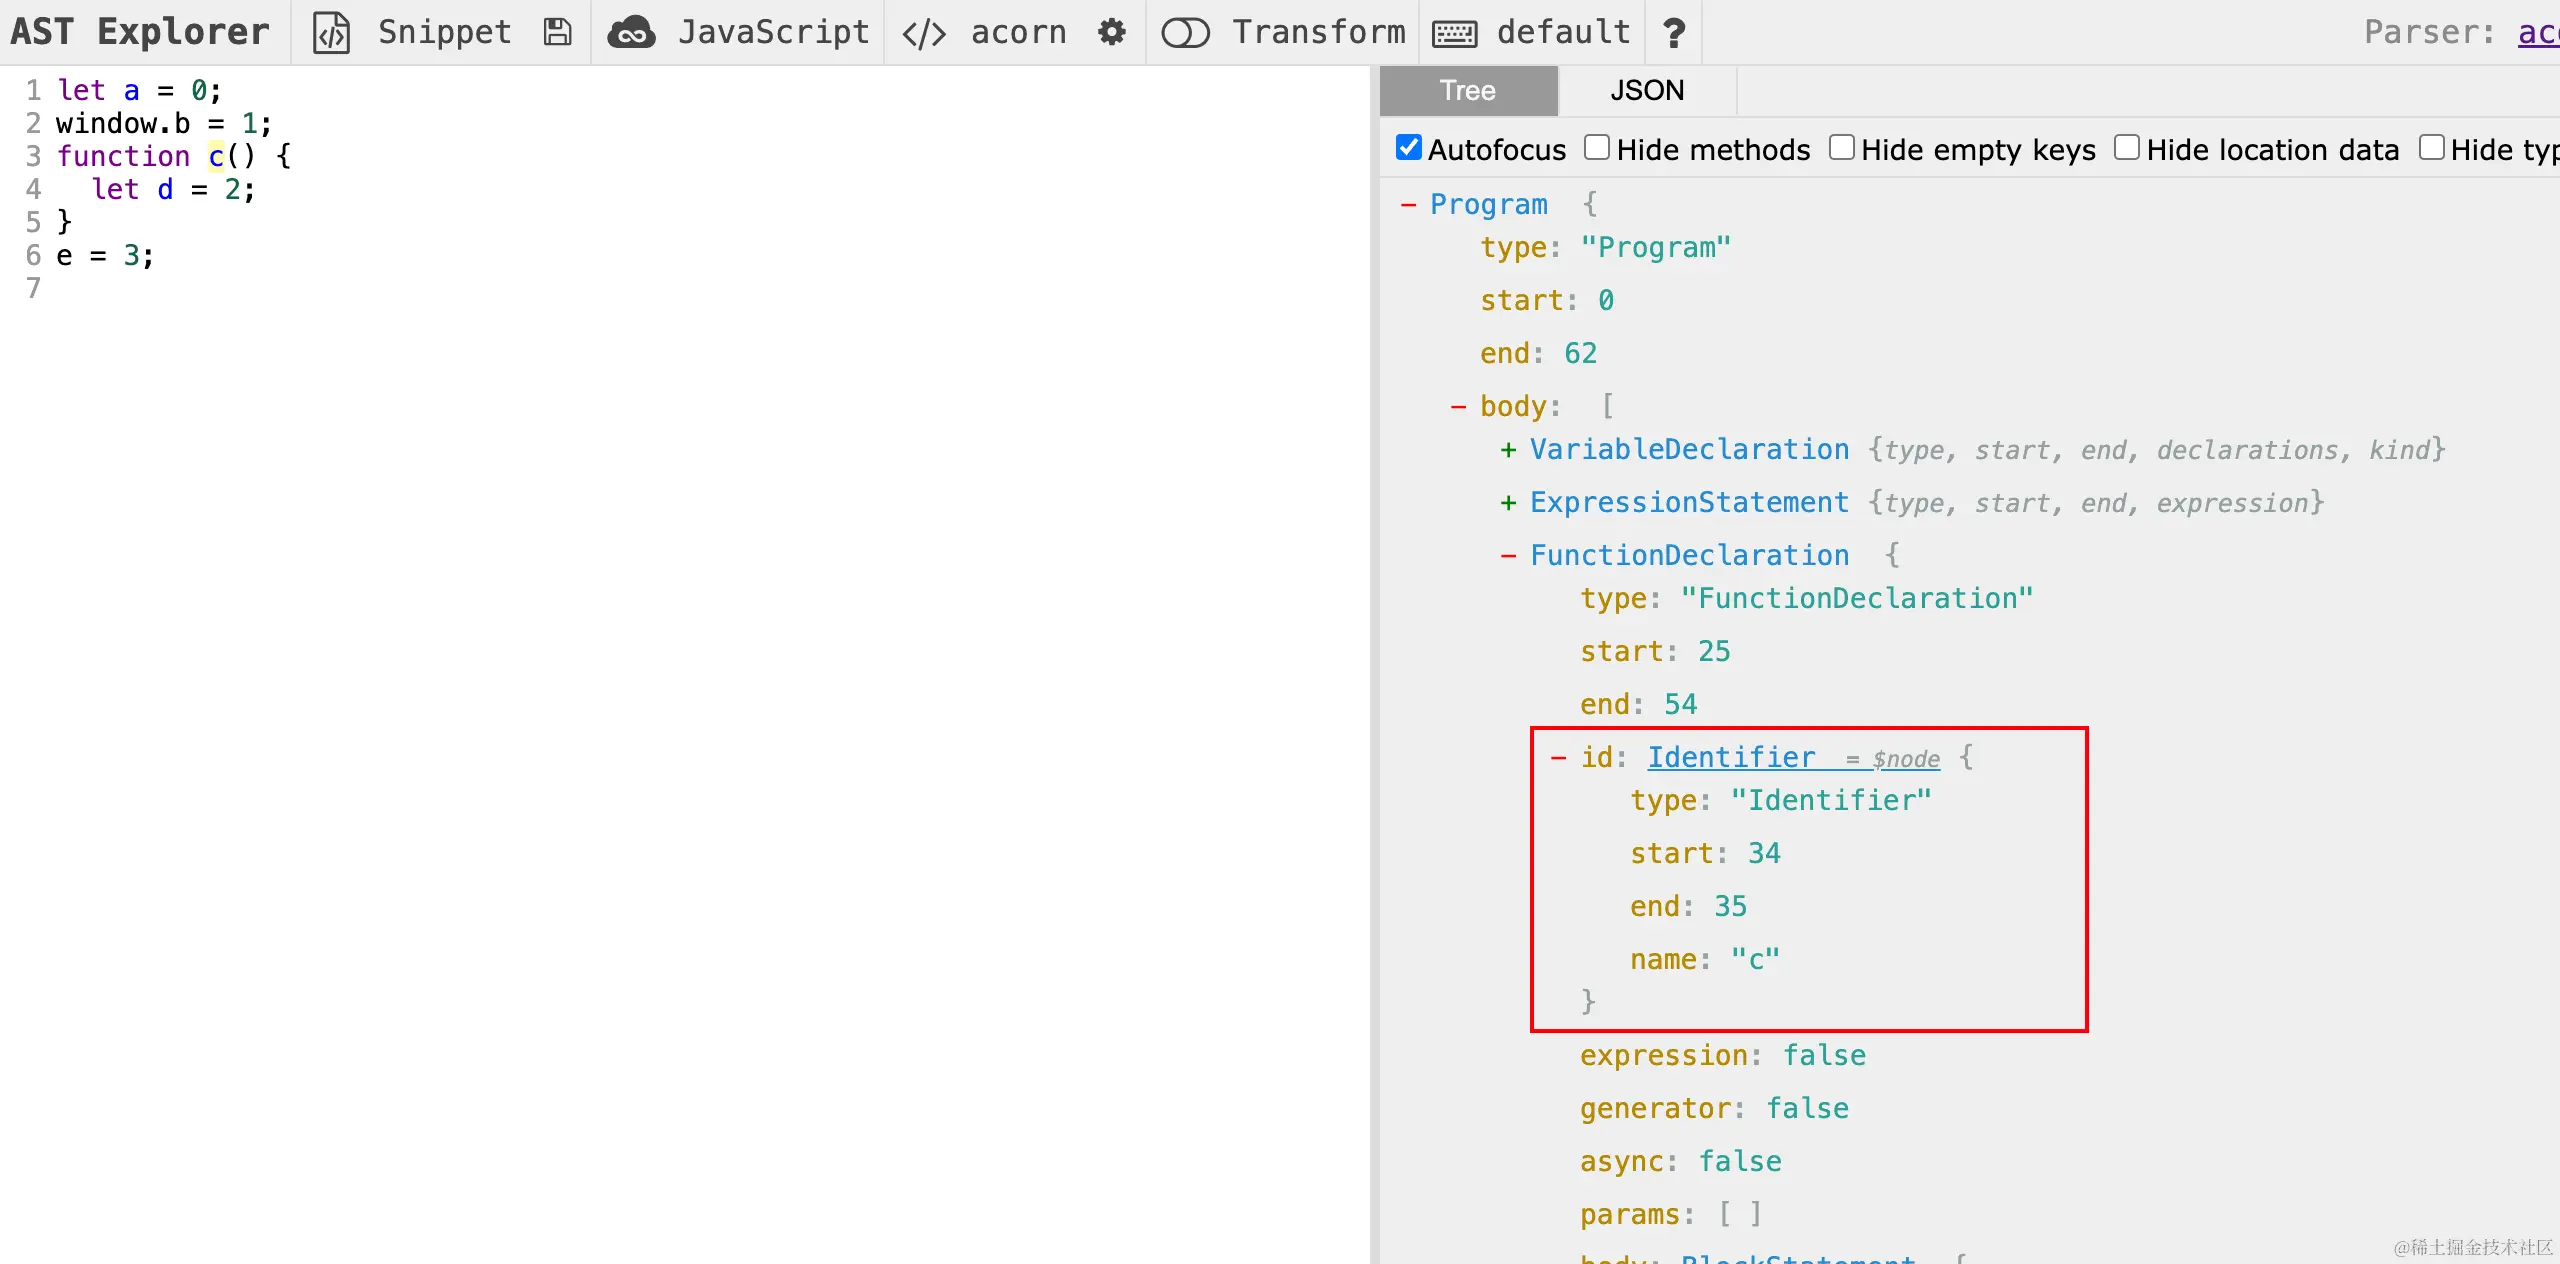Click the Snippet new-file icon
The width and height of the screenshot is (2560, 1264).
click(x=331, y=33)
